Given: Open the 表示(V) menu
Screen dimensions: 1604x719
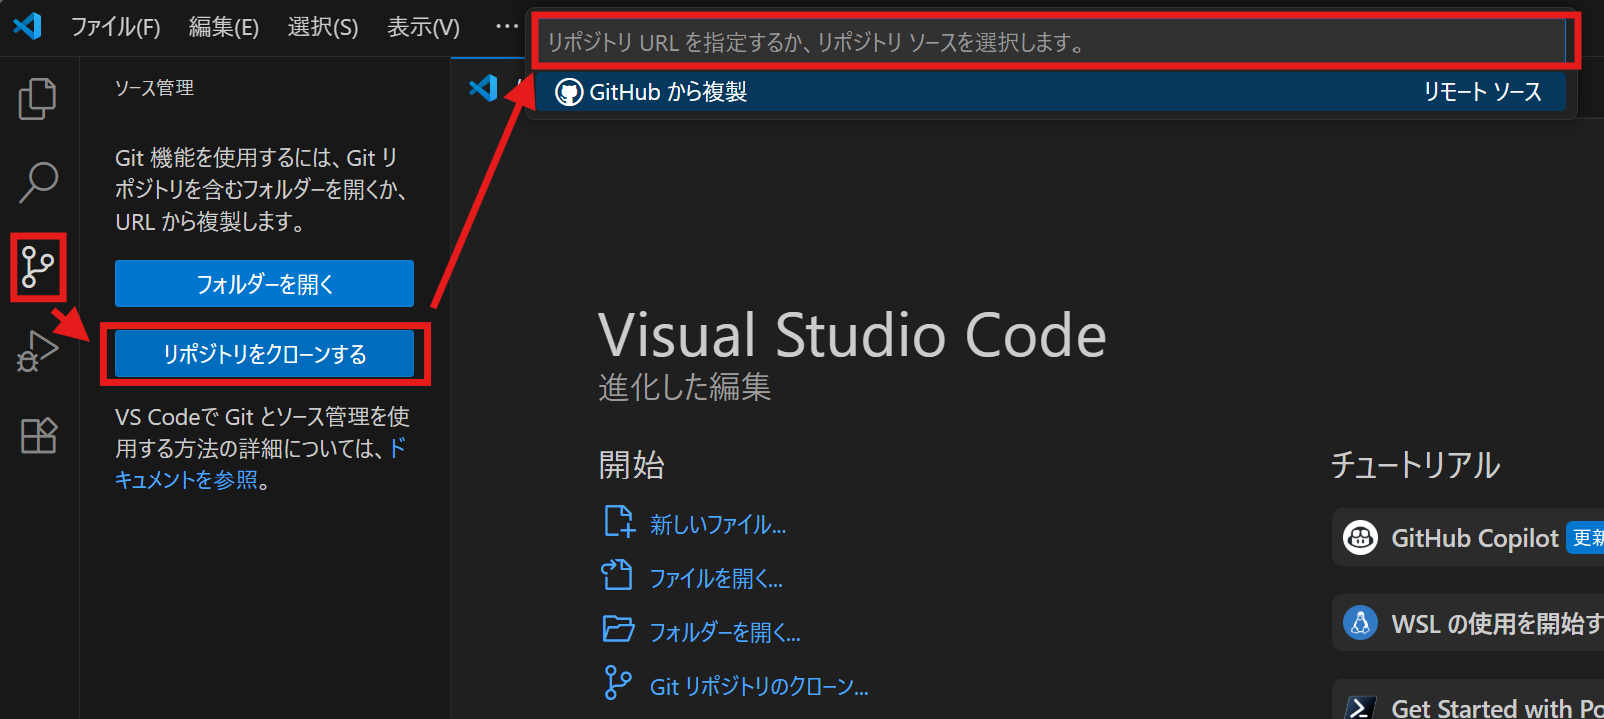Looking at the screenshot, I should point(423,27).
